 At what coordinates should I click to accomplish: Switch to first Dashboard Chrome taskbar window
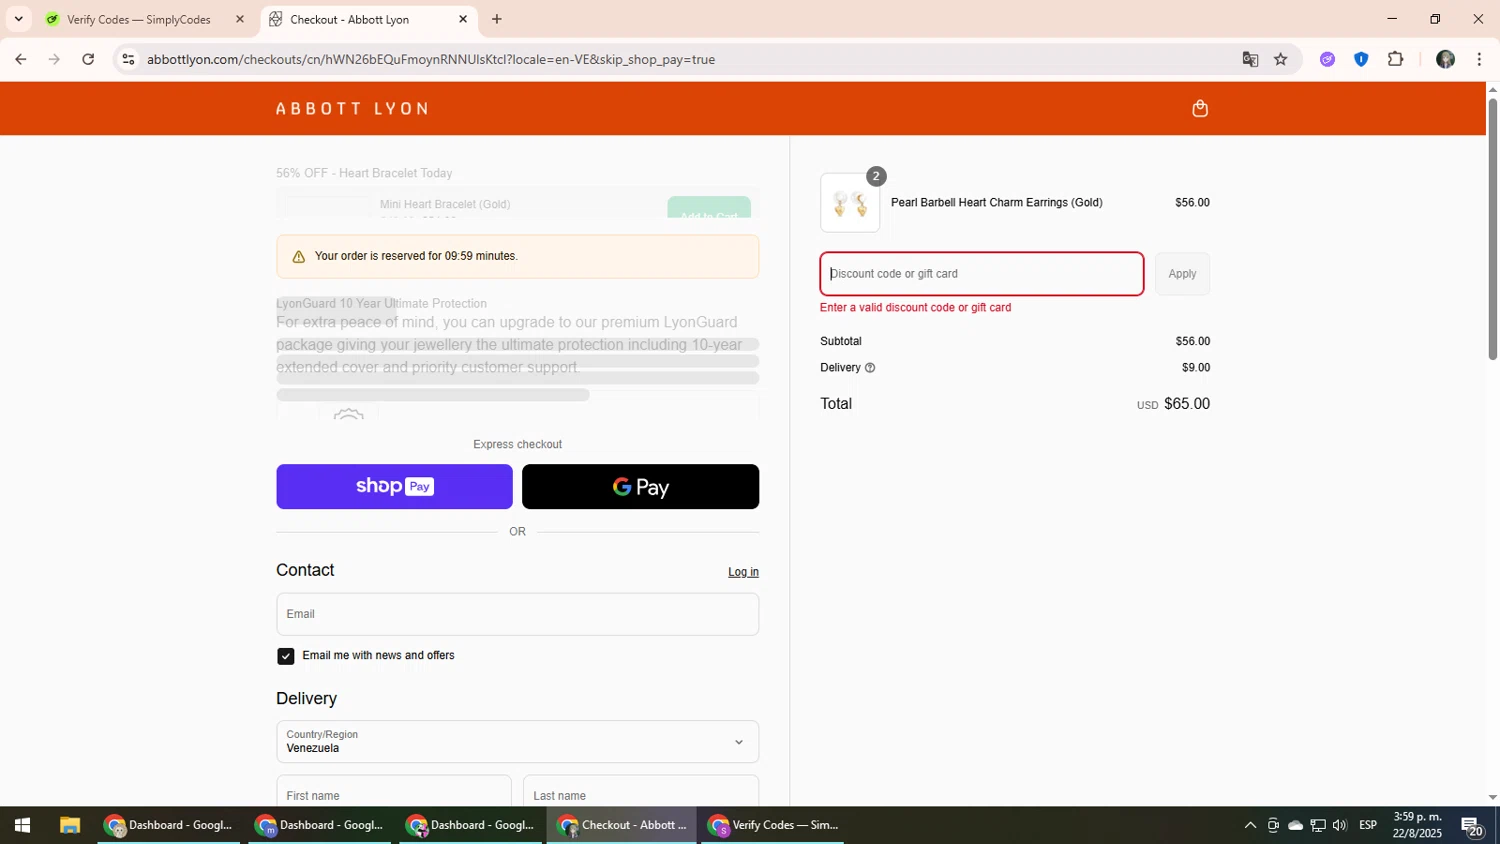pyautogui.click(x=169, y=826)
